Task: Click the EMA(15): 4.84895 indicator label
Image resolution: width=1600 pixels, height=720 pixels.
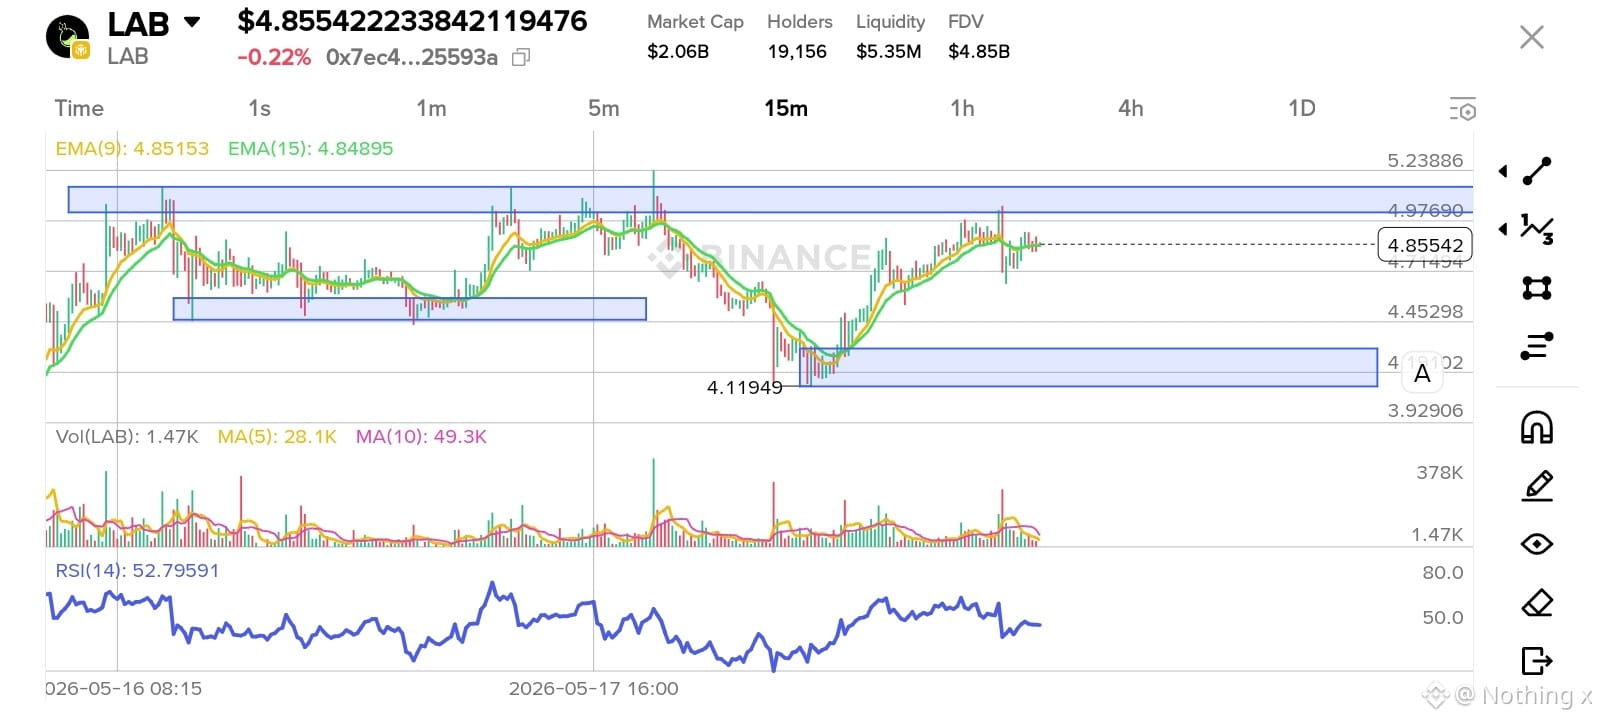Action: 311,148
